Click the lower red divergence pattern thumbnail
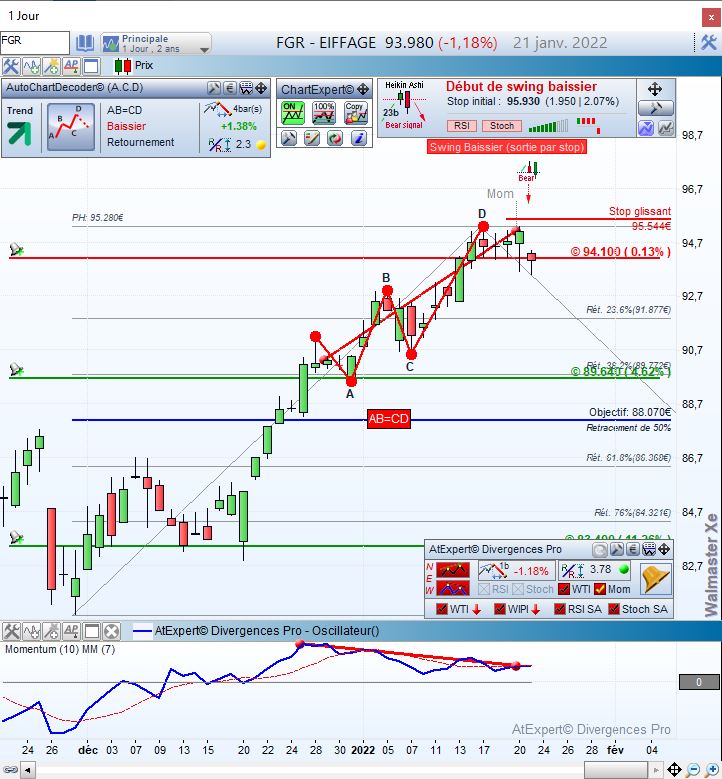This screenshot has height=779, width=722. [453, 589]
